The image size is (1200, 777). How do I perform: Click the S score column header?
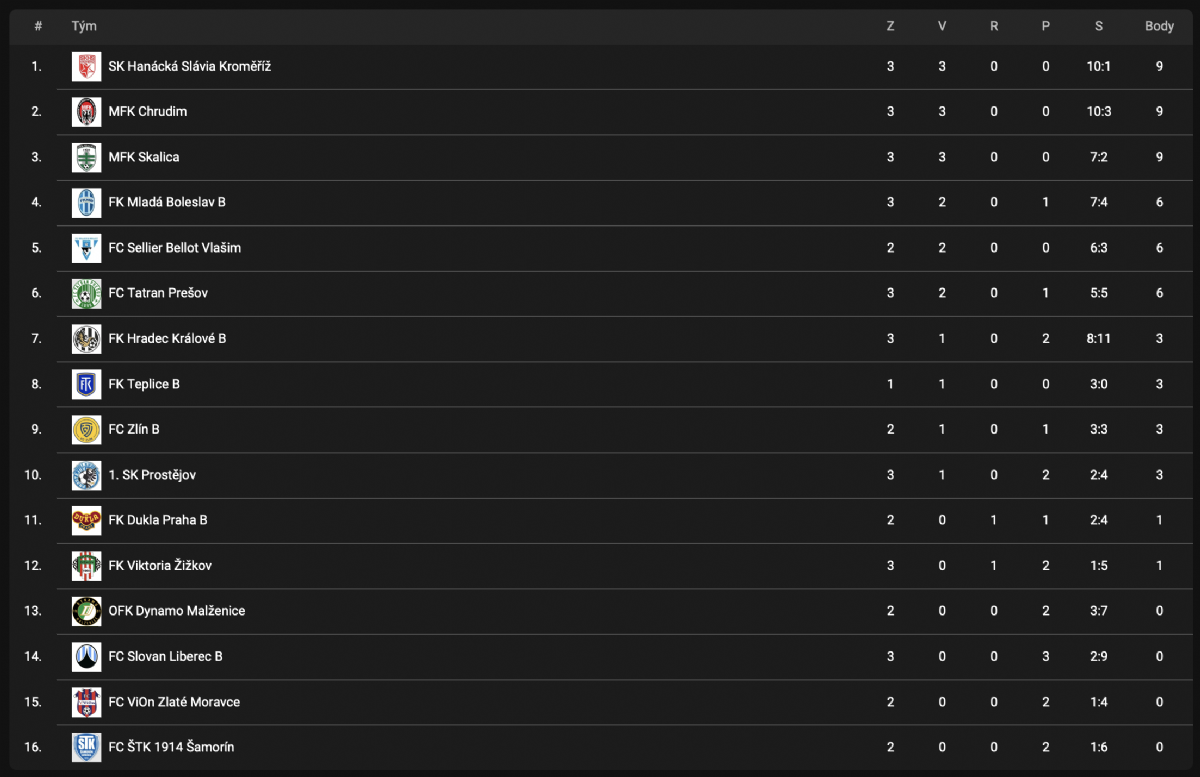pyautogui.click(x=1098, y=26)
